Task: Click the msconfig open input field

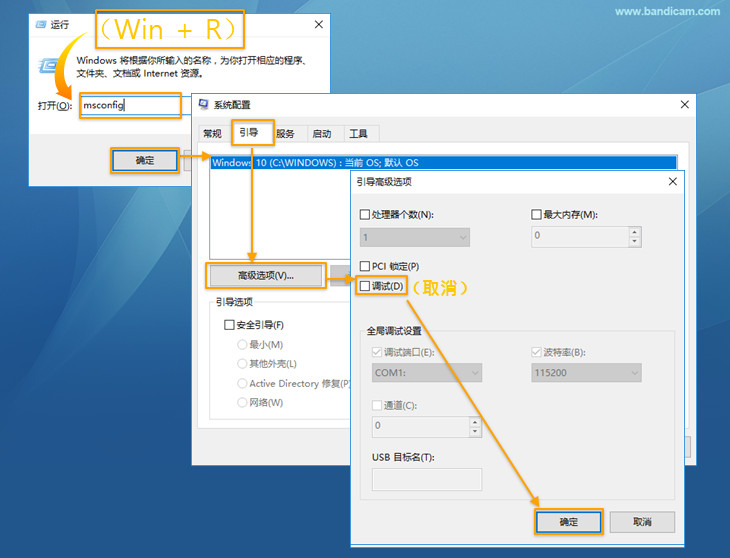Action: tap(130, 105)
